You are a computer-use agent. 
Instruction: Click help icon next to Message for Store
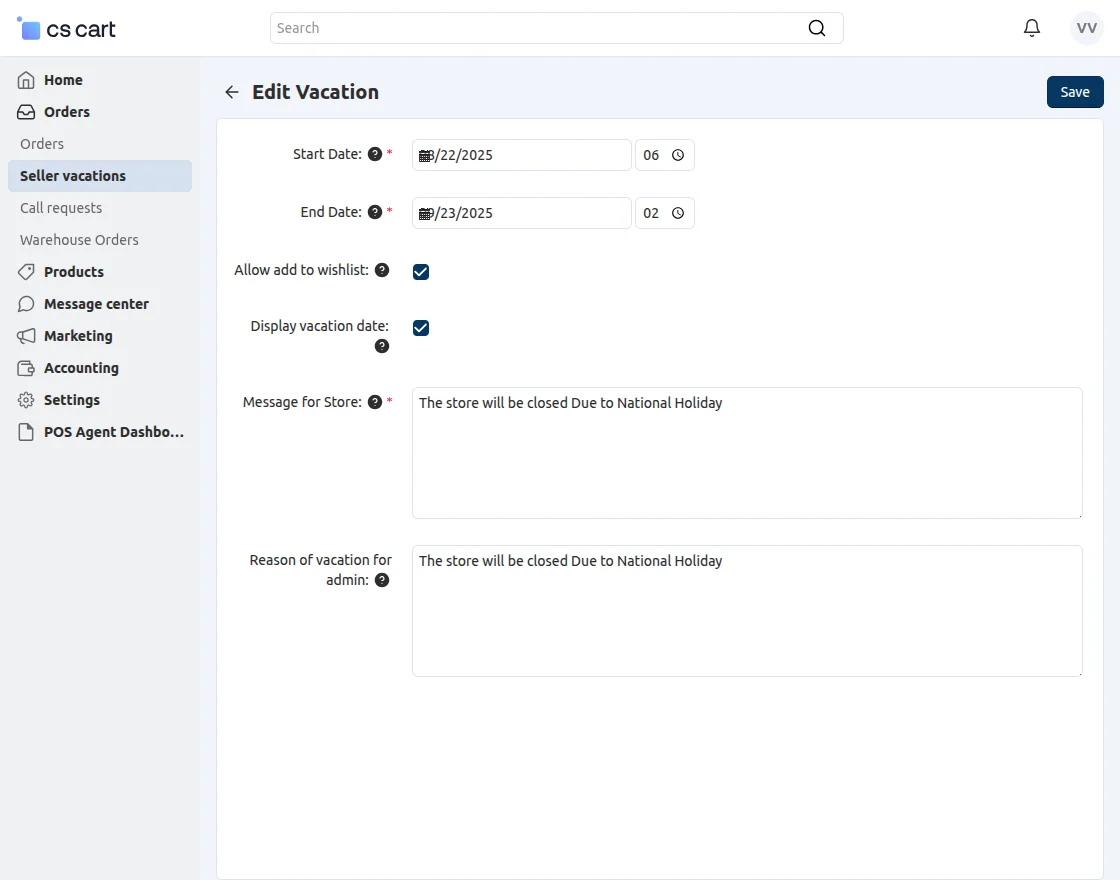click(x=375, y=402)
